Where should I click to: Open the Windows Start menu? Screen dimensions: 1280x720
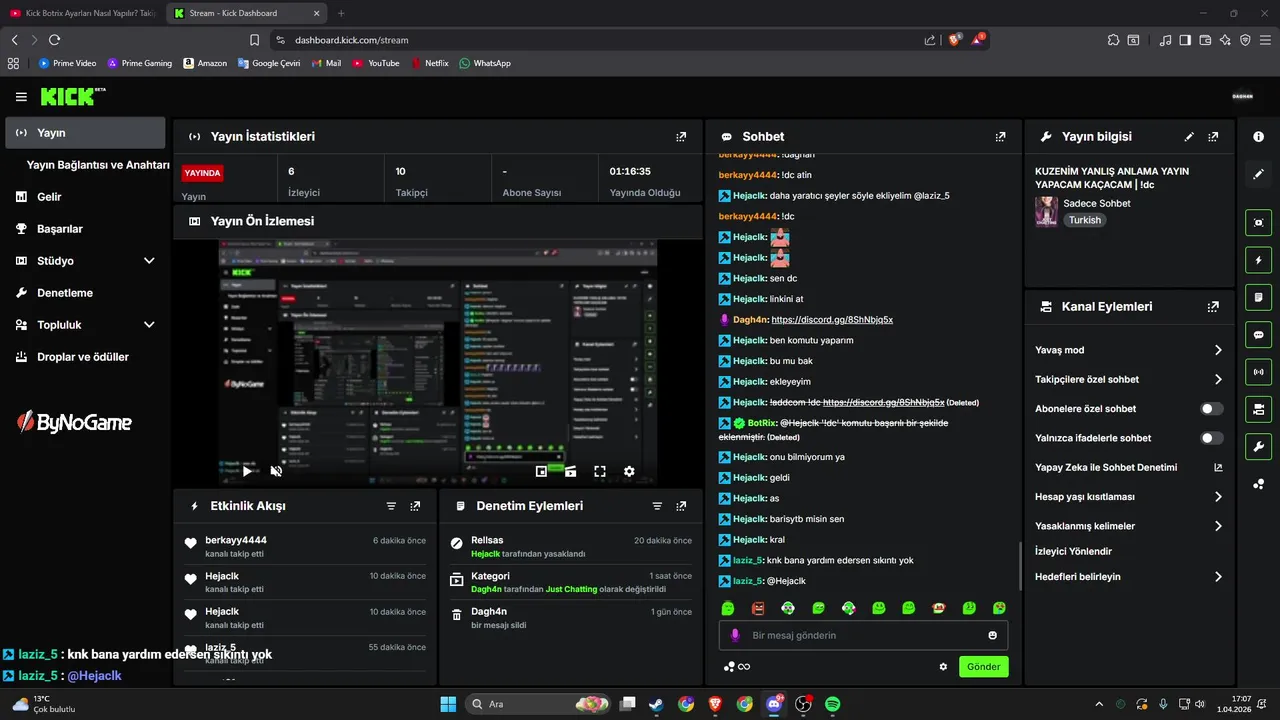pyautogui.click(x=447, y=704)
